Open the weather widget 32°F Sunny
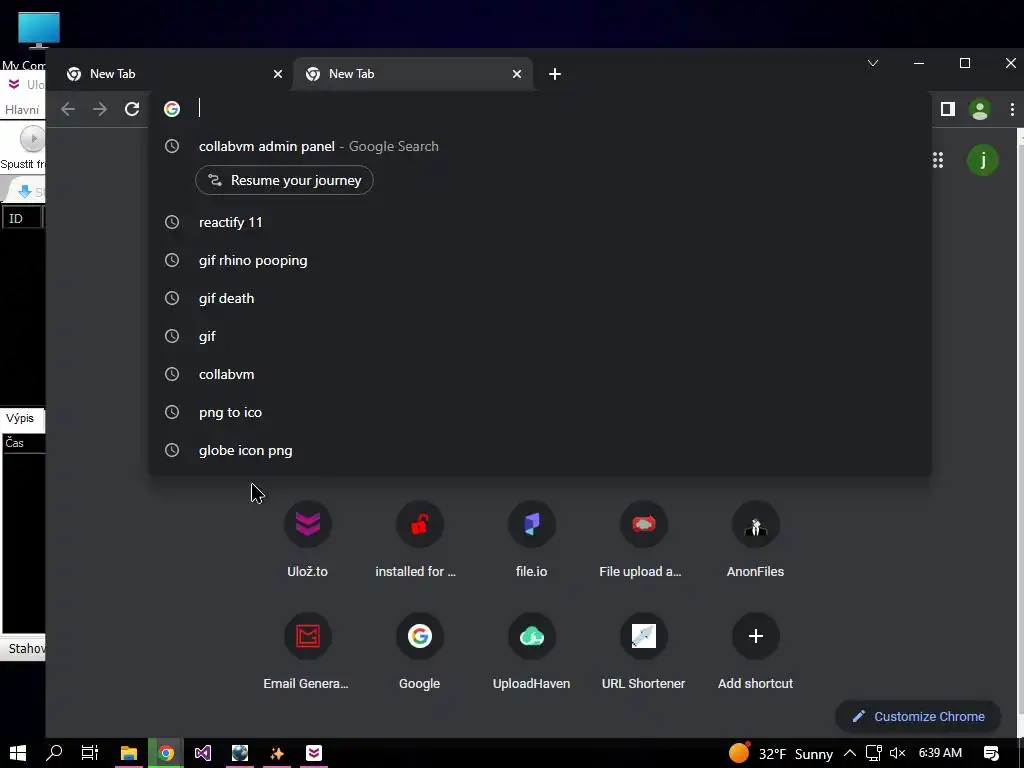 (781, 754)
